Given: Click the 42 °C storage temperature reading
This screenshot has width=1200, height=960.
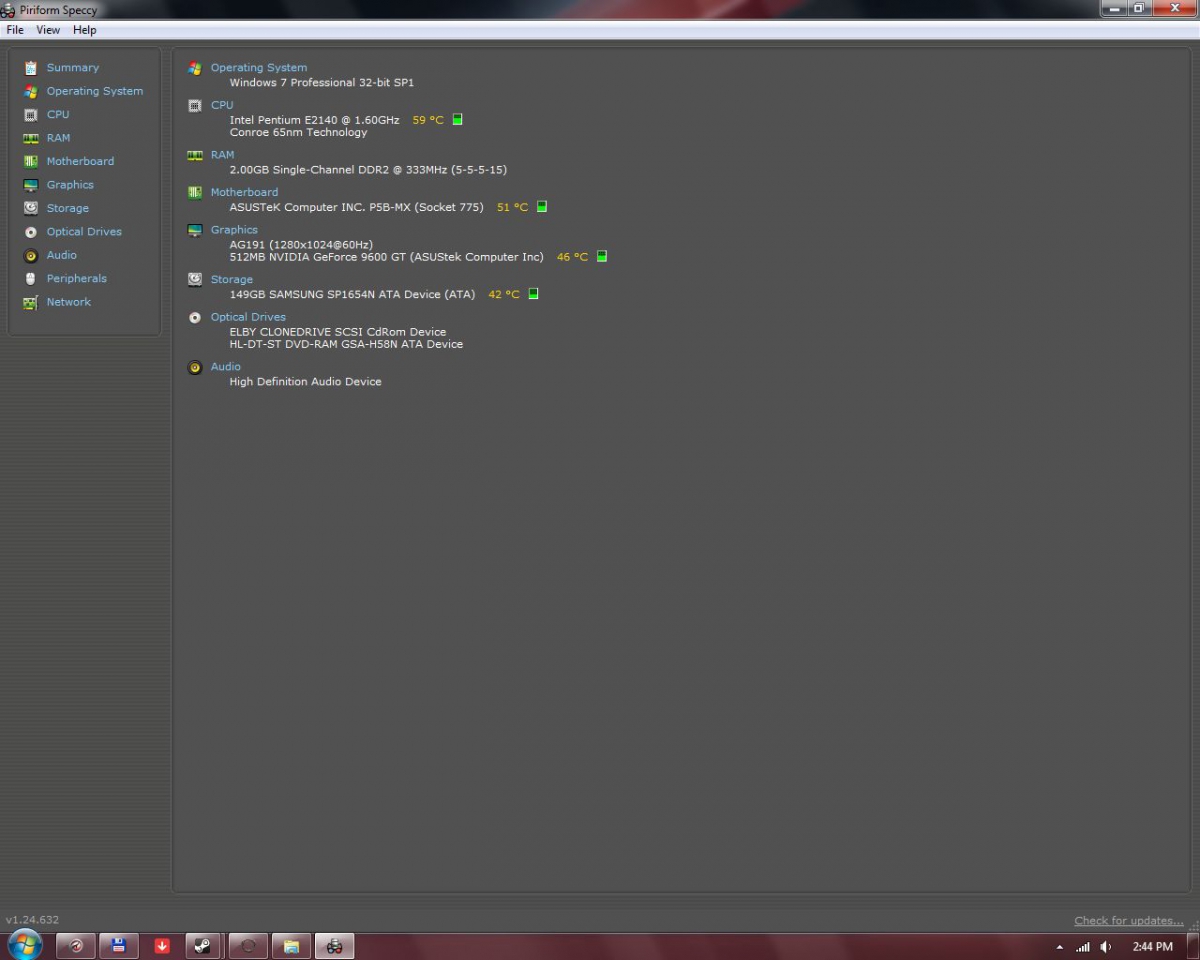Looking at the screenshot, I should click(x=504, y=295).
